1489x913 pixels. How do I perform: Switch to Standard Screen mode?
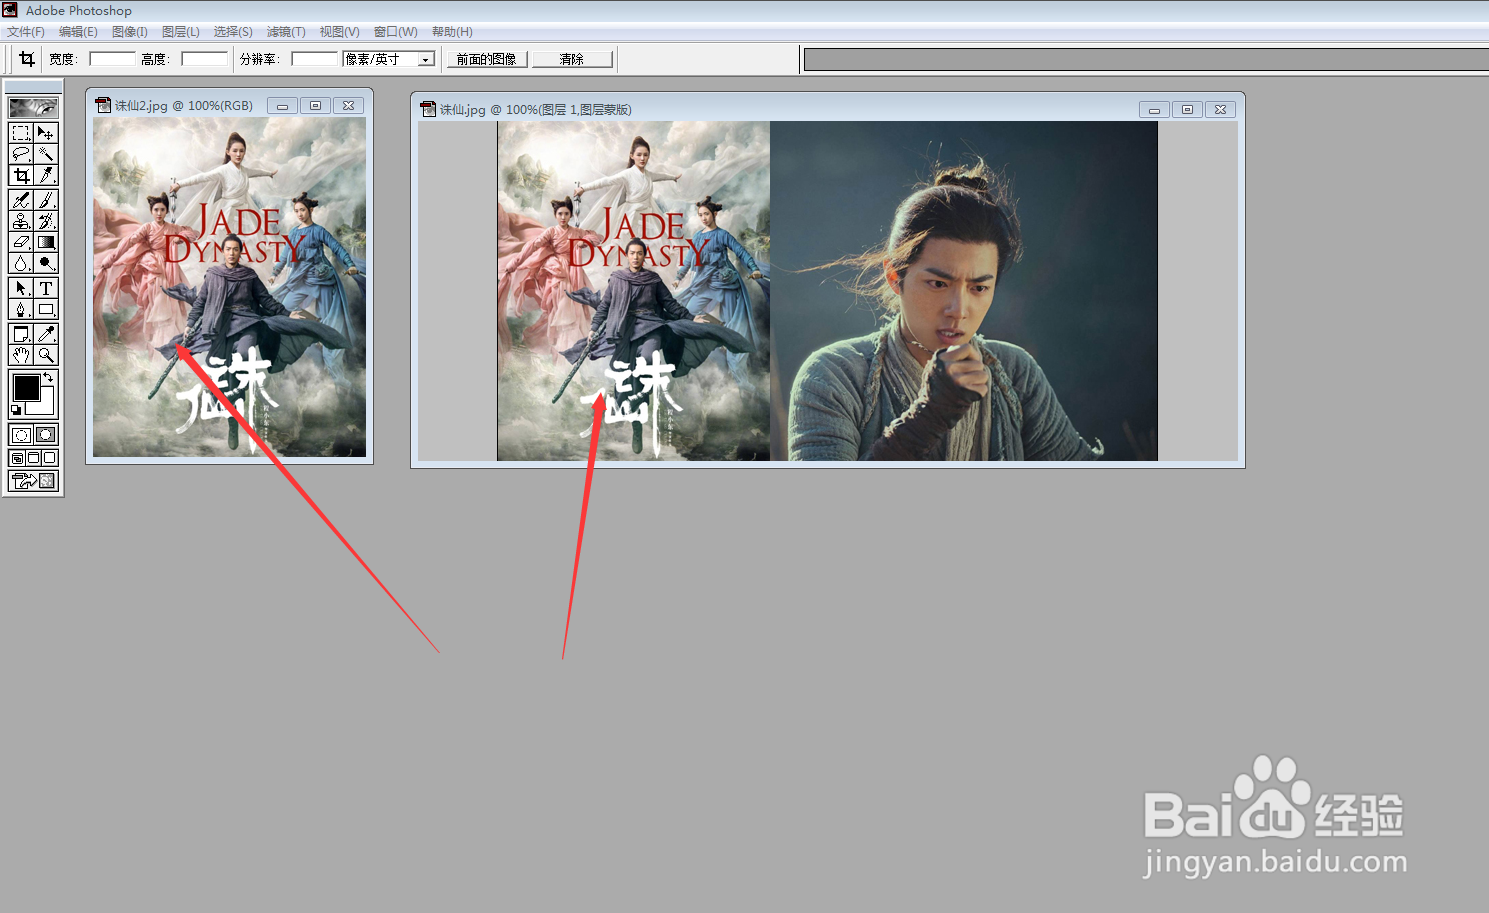click(17, 458)
